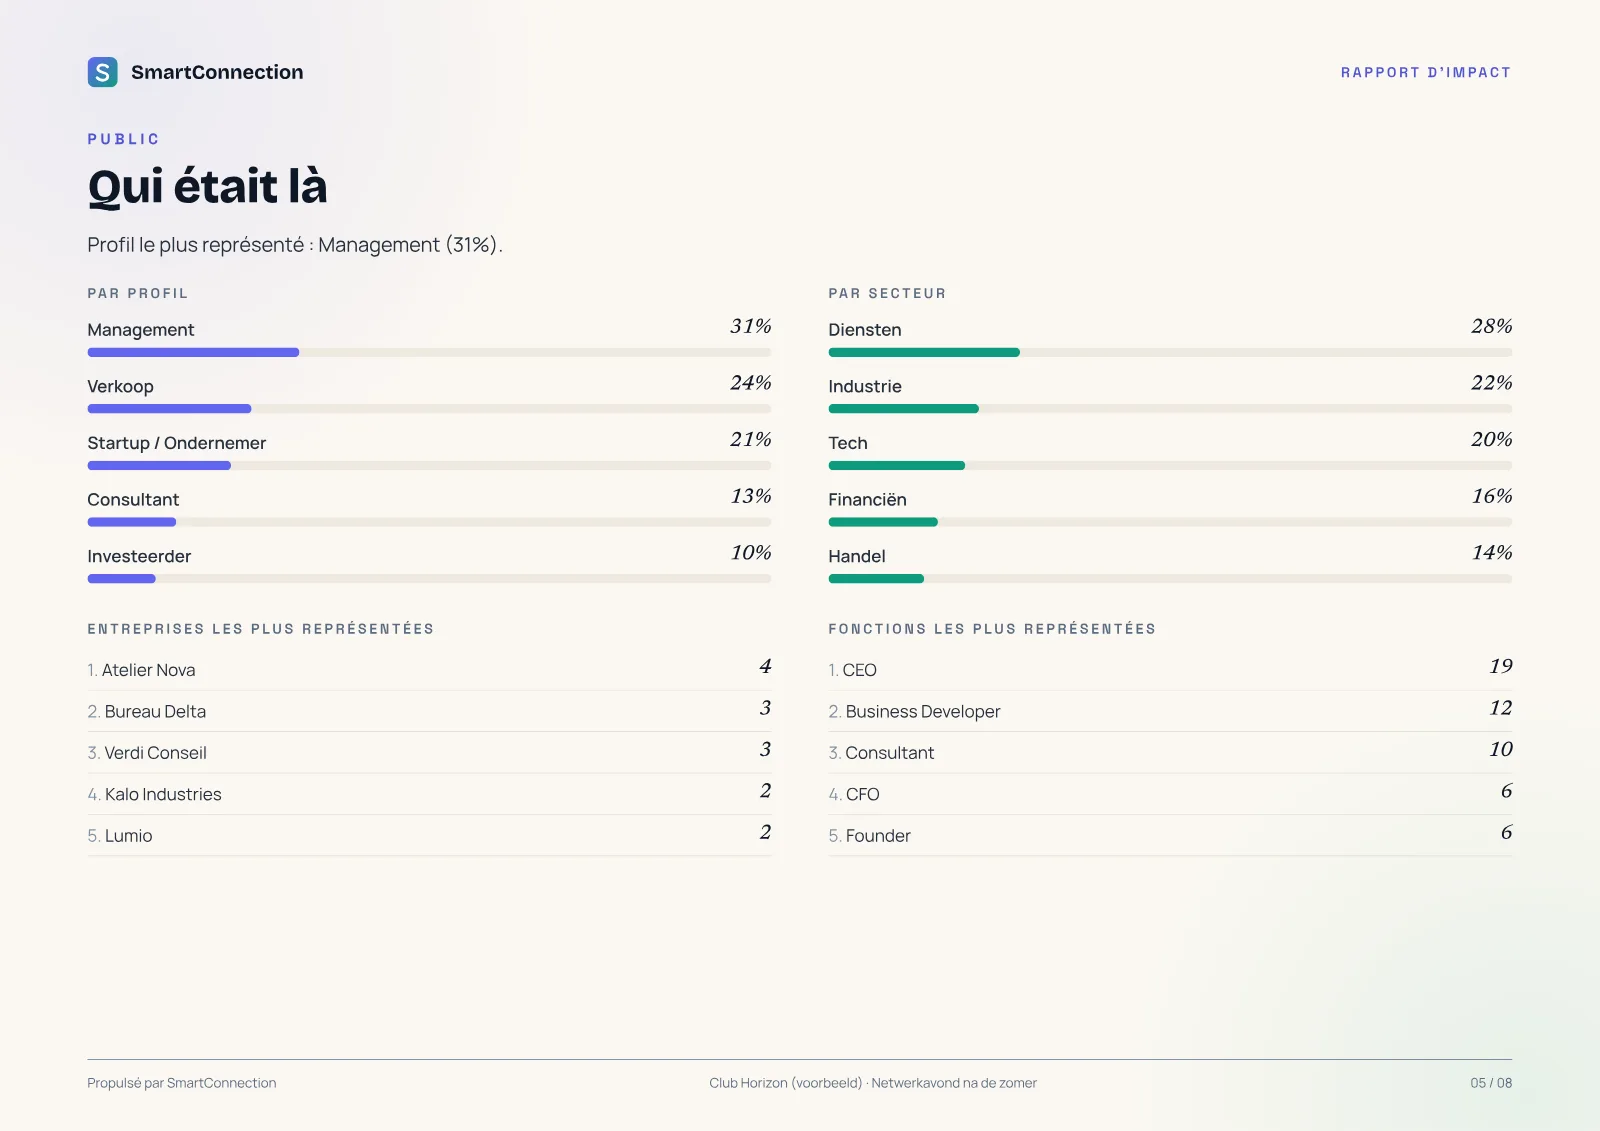Click the Management progress bar
1600x1131 pixels.
[x=429, y=352]
